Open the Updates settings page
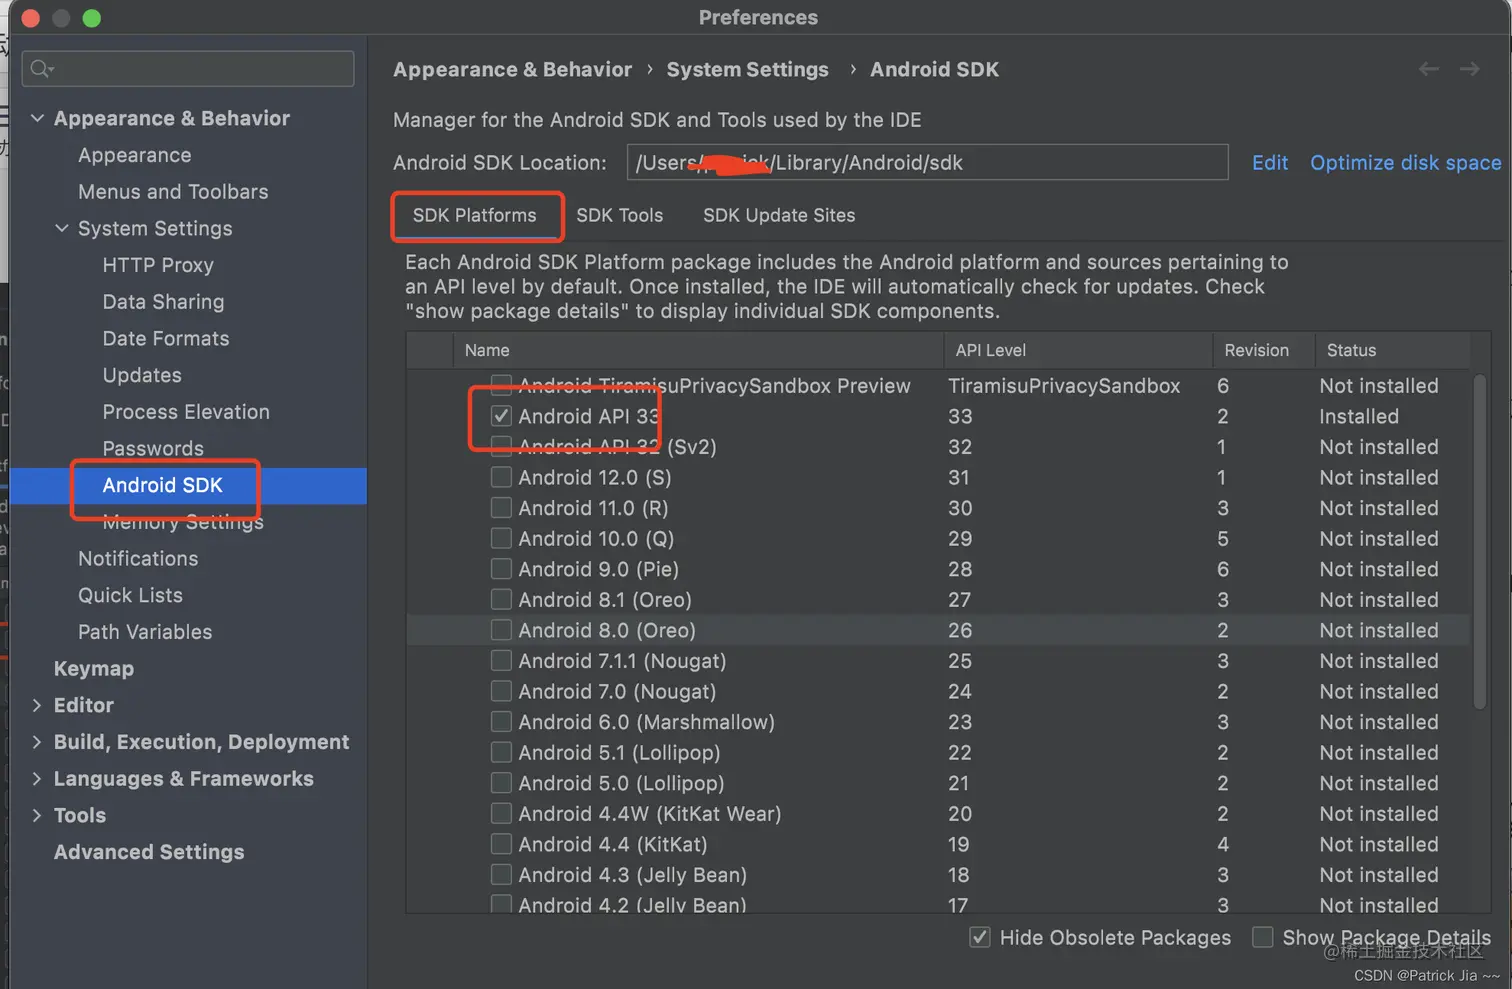Screen dimensions: 1512x989 coord(142,375)
